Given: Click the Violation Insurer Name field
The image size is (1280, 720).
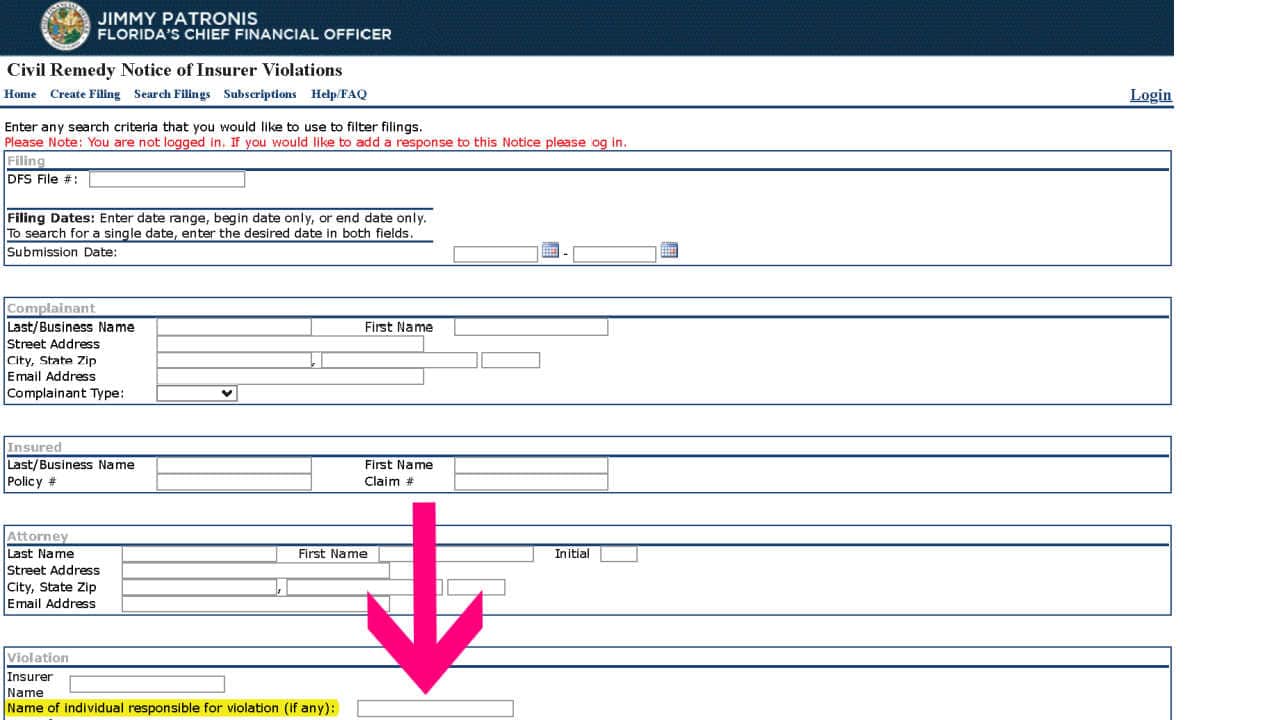Looking at the screenshot, I should click(x=147, y=685).
